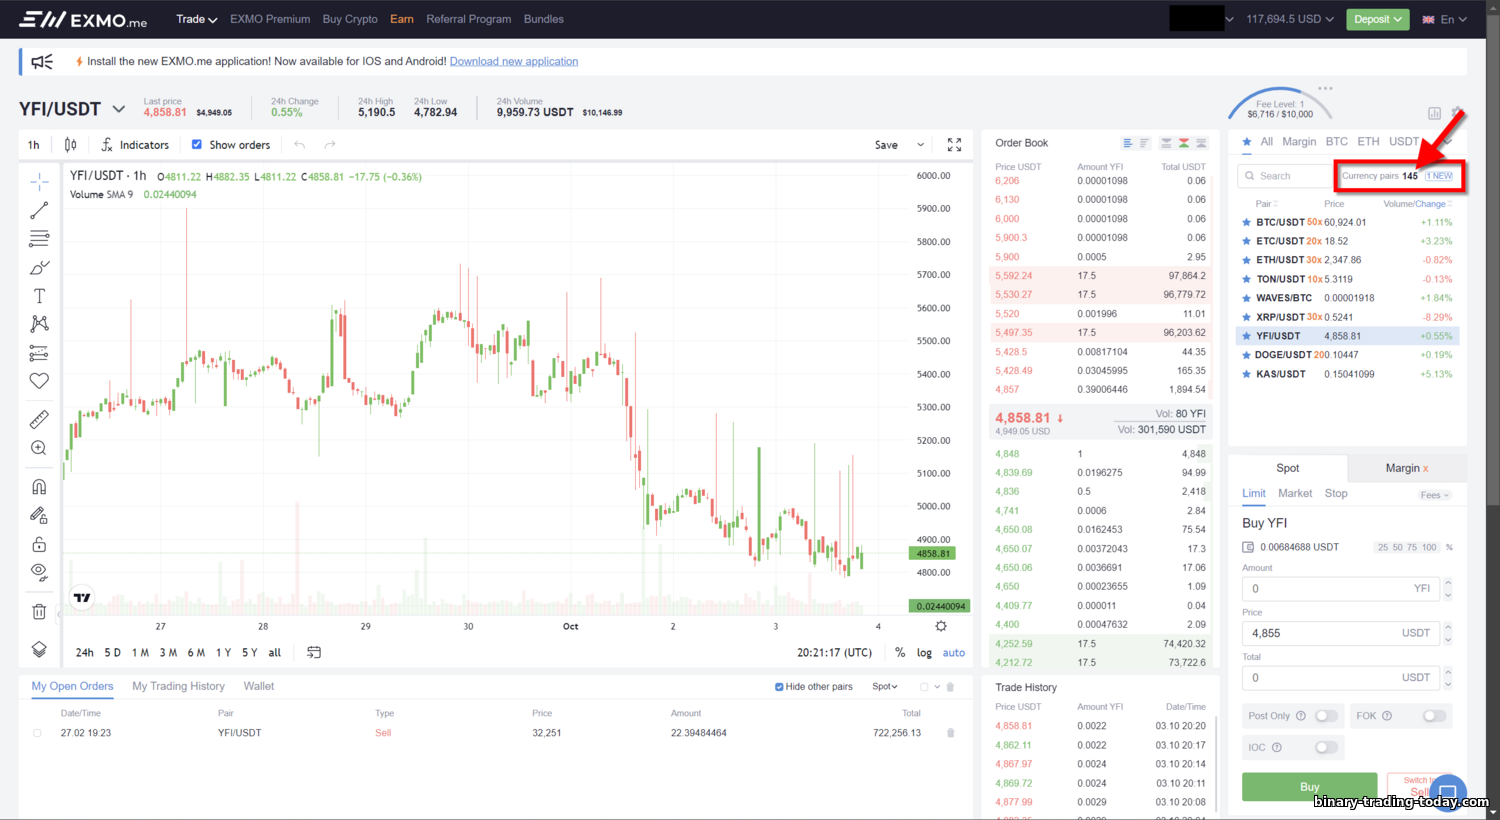Select the Market order tab
This screenshot has width=1500, height=820.
pos(1295,493)
